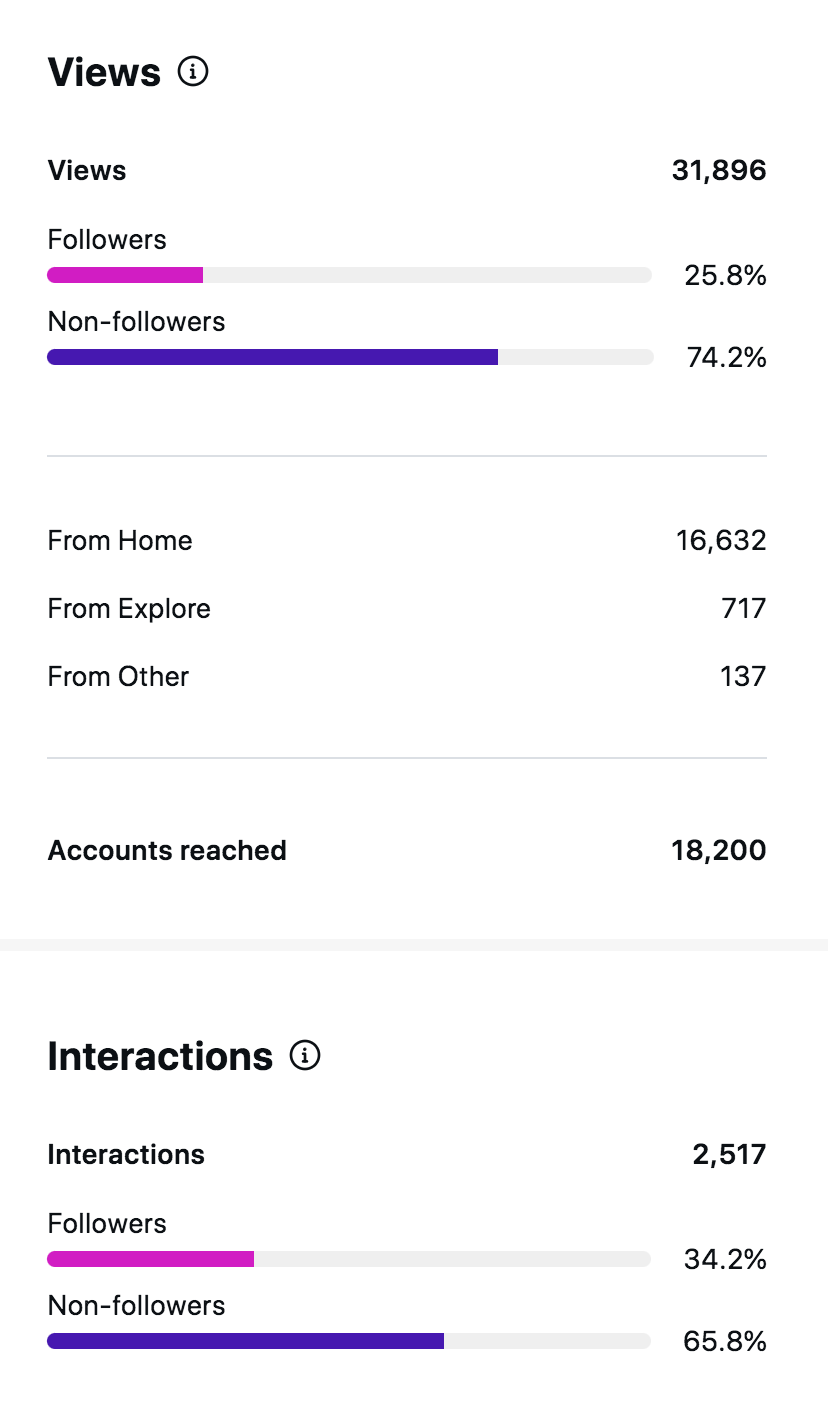Click the 31,896 total views number
The width and height of the screenshot is (828, 1412).
click(719, 170)
